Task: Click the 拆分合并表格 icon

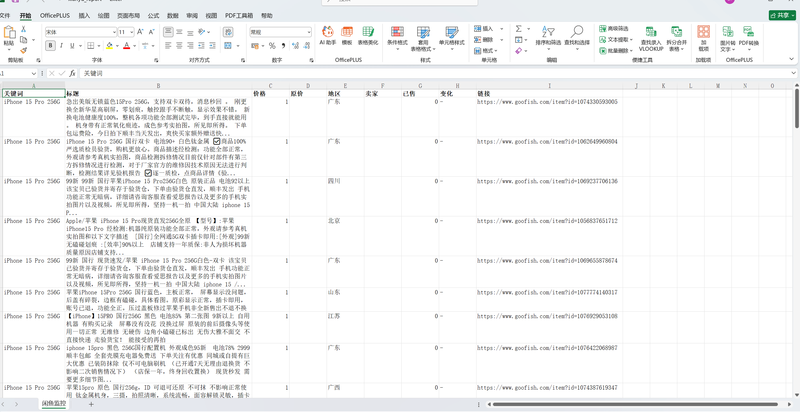Action: (x=677, y=32)
